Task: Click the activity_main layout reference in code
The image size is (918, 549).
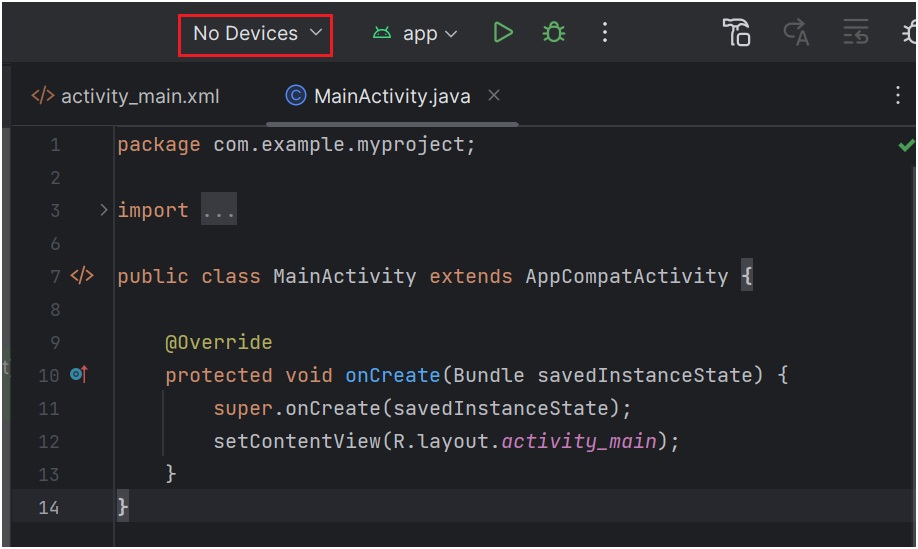Action: (x=579, y=441)
